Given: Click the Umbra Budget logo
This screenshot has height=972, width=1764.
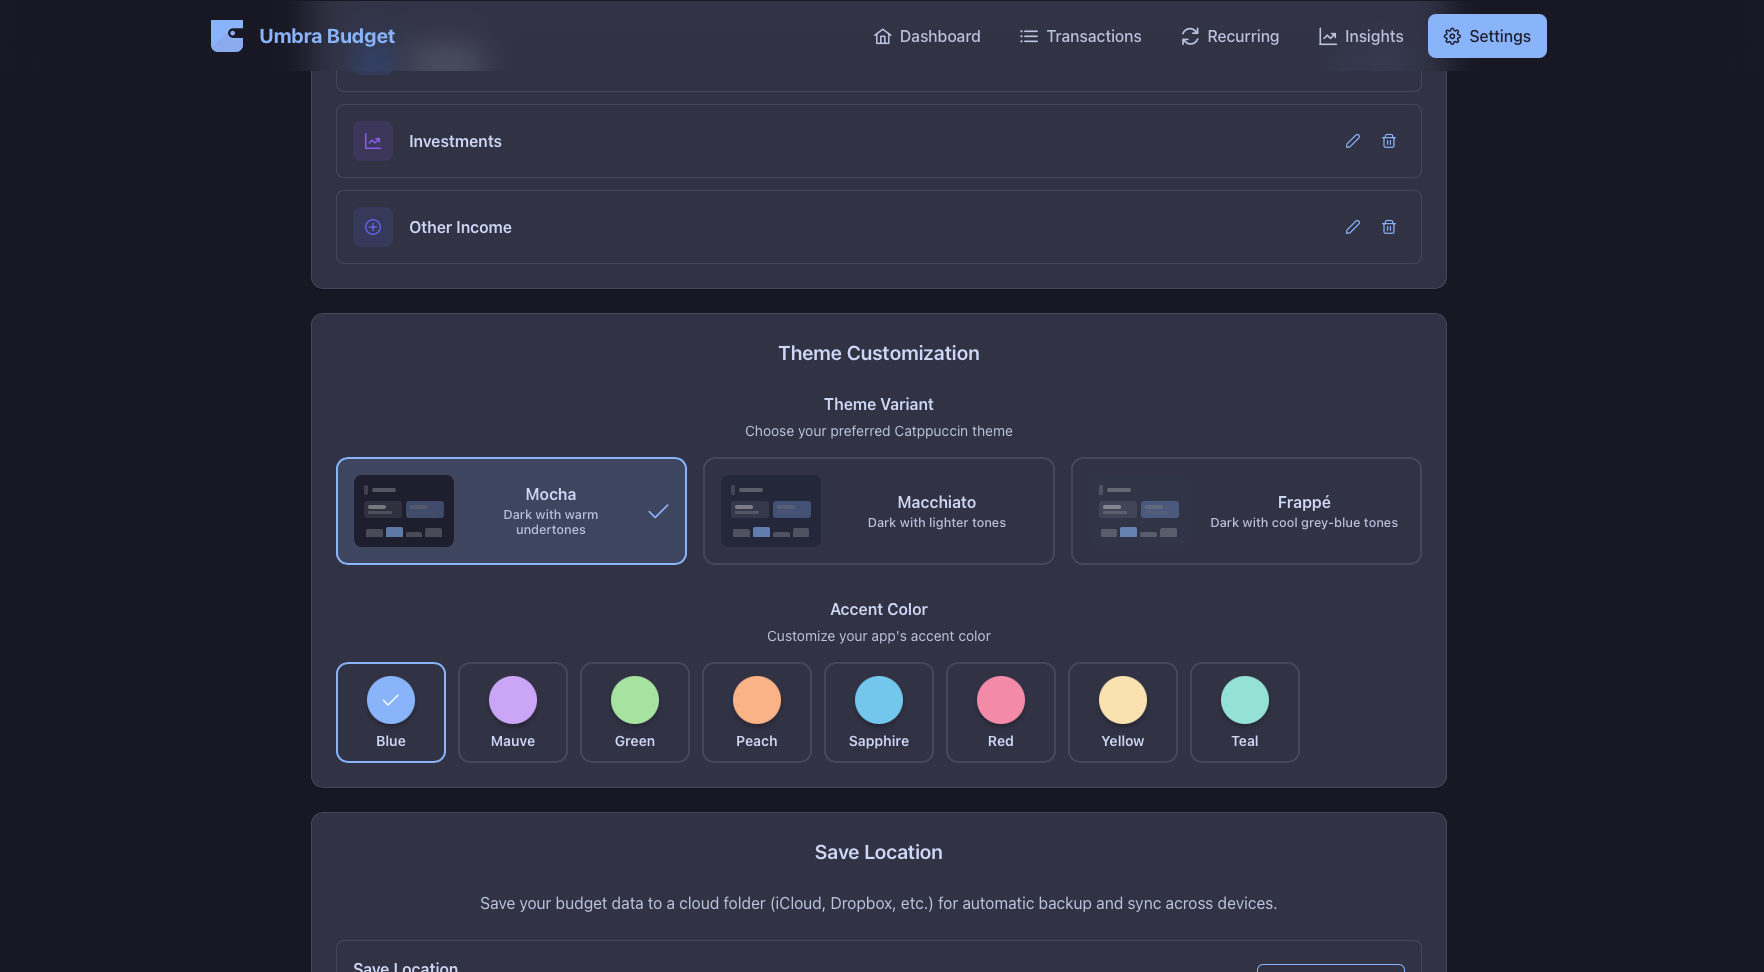Looking at the screenshot, I should (x=302, y=36).
